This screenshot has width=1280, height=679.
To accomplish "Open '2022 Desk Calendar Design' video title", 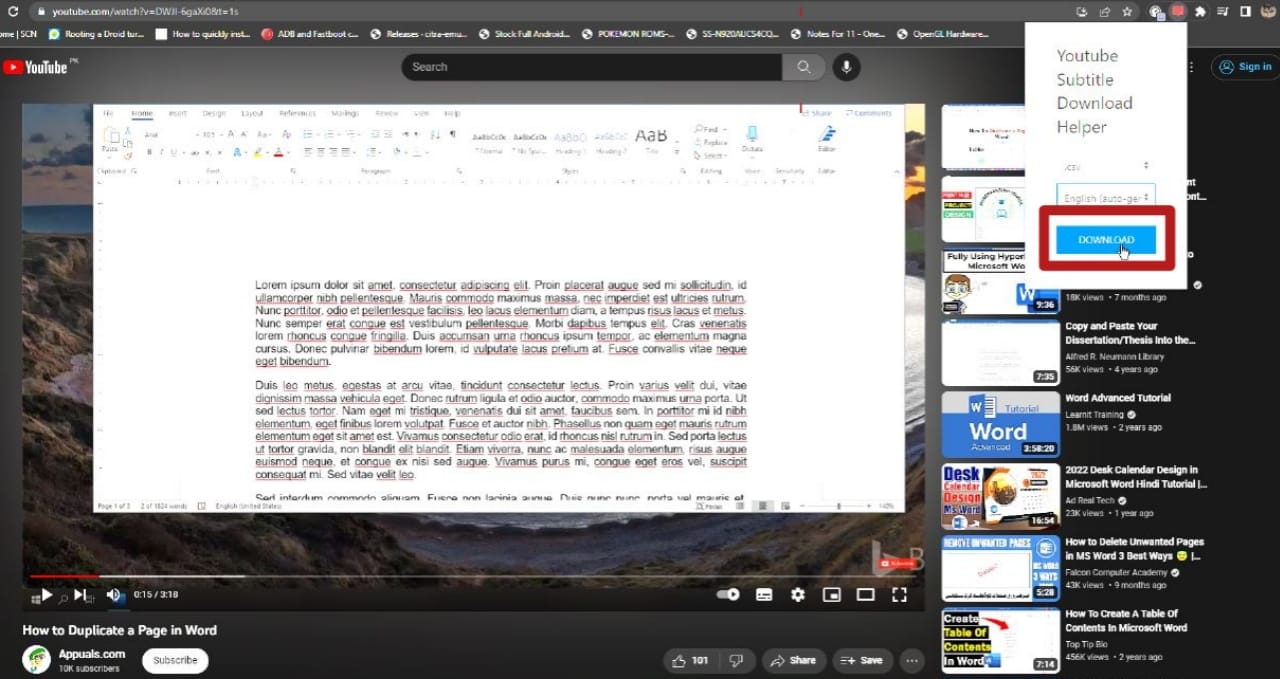I will click(1136, 477).
